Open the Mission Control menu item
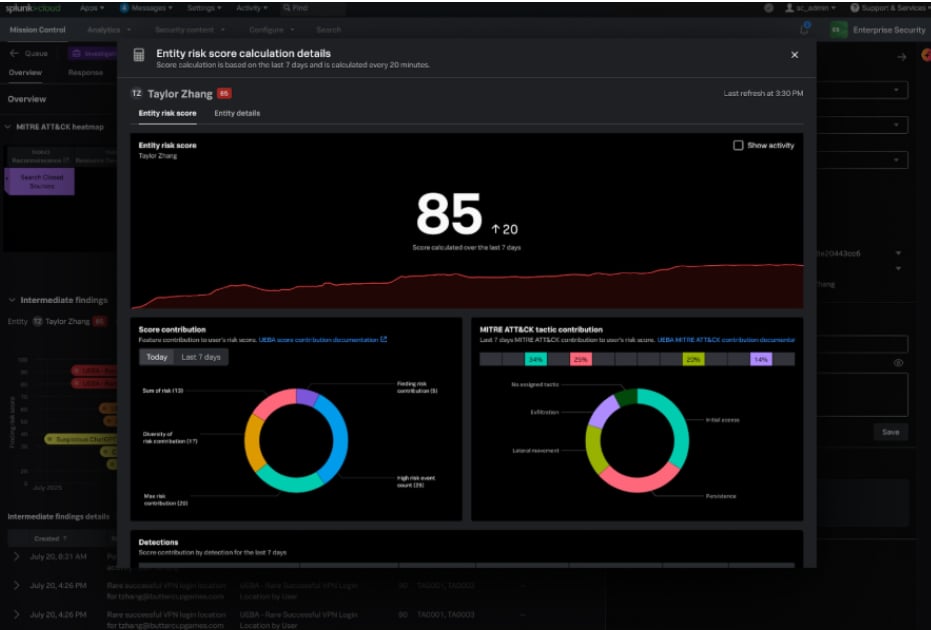This screenshot has width=931, height=630. pyautogui.click(x=40, y=30)
